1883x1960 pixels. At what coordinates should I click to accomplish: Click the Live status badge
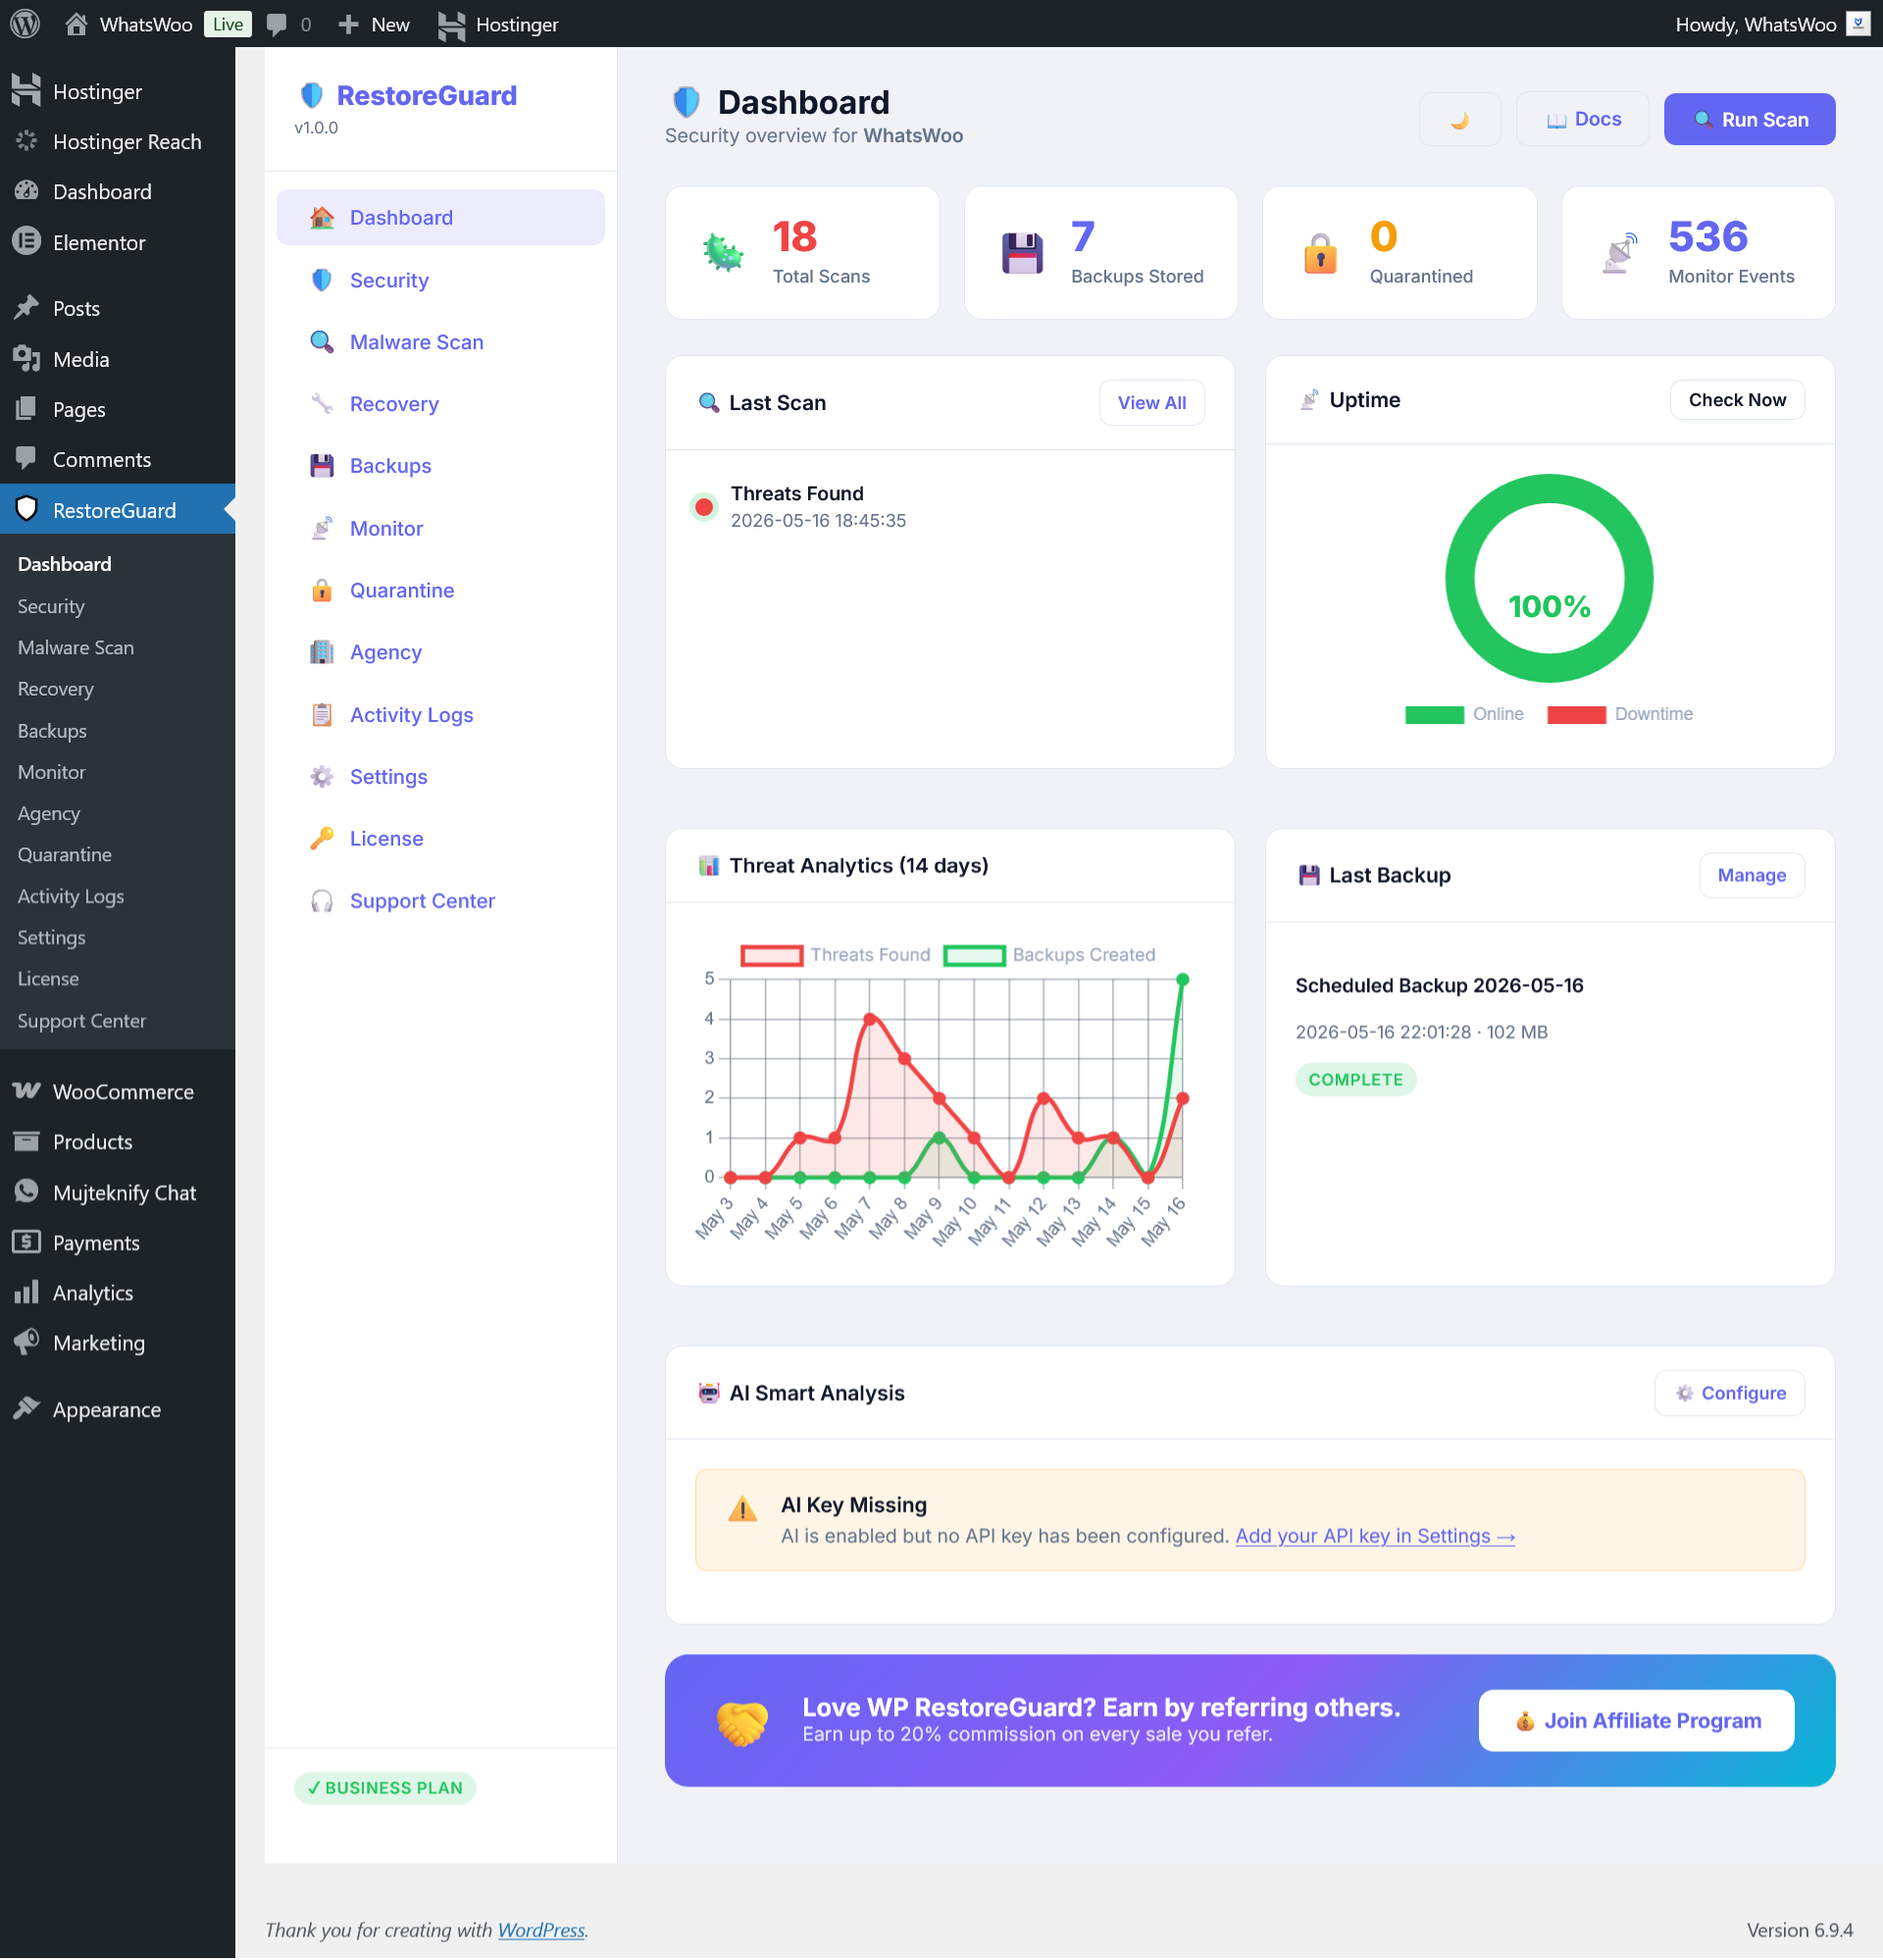tap(227, 24)
